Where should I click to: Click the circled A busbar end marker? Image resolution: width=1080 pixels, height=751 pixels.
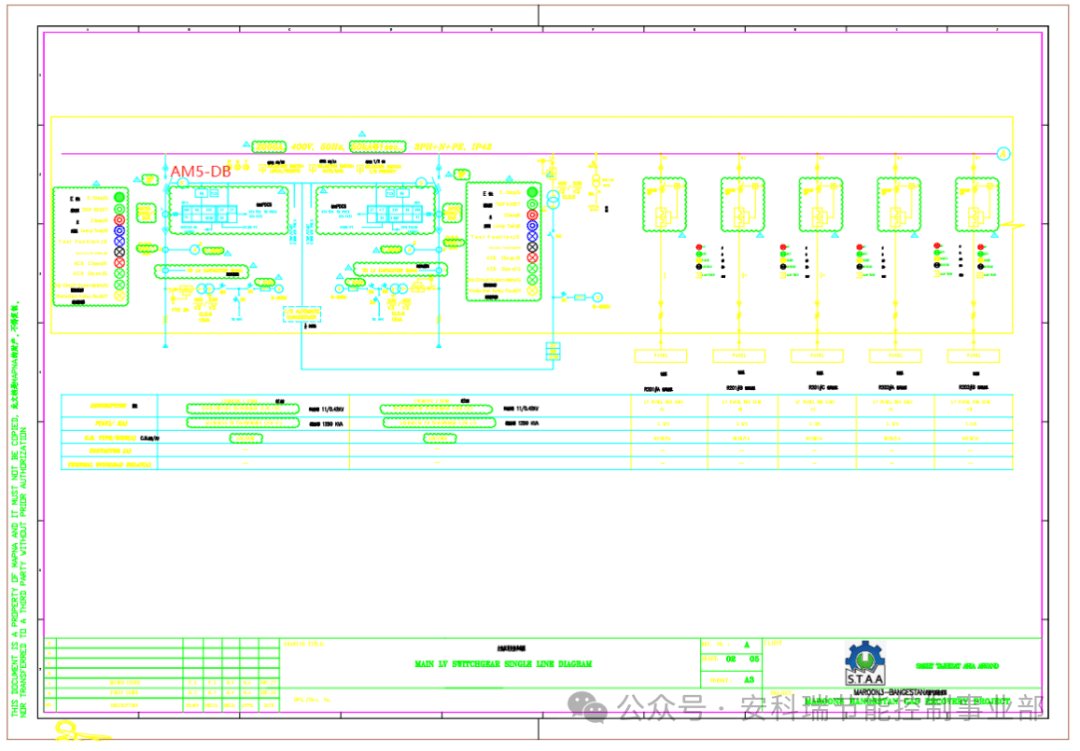[1004, 154]
